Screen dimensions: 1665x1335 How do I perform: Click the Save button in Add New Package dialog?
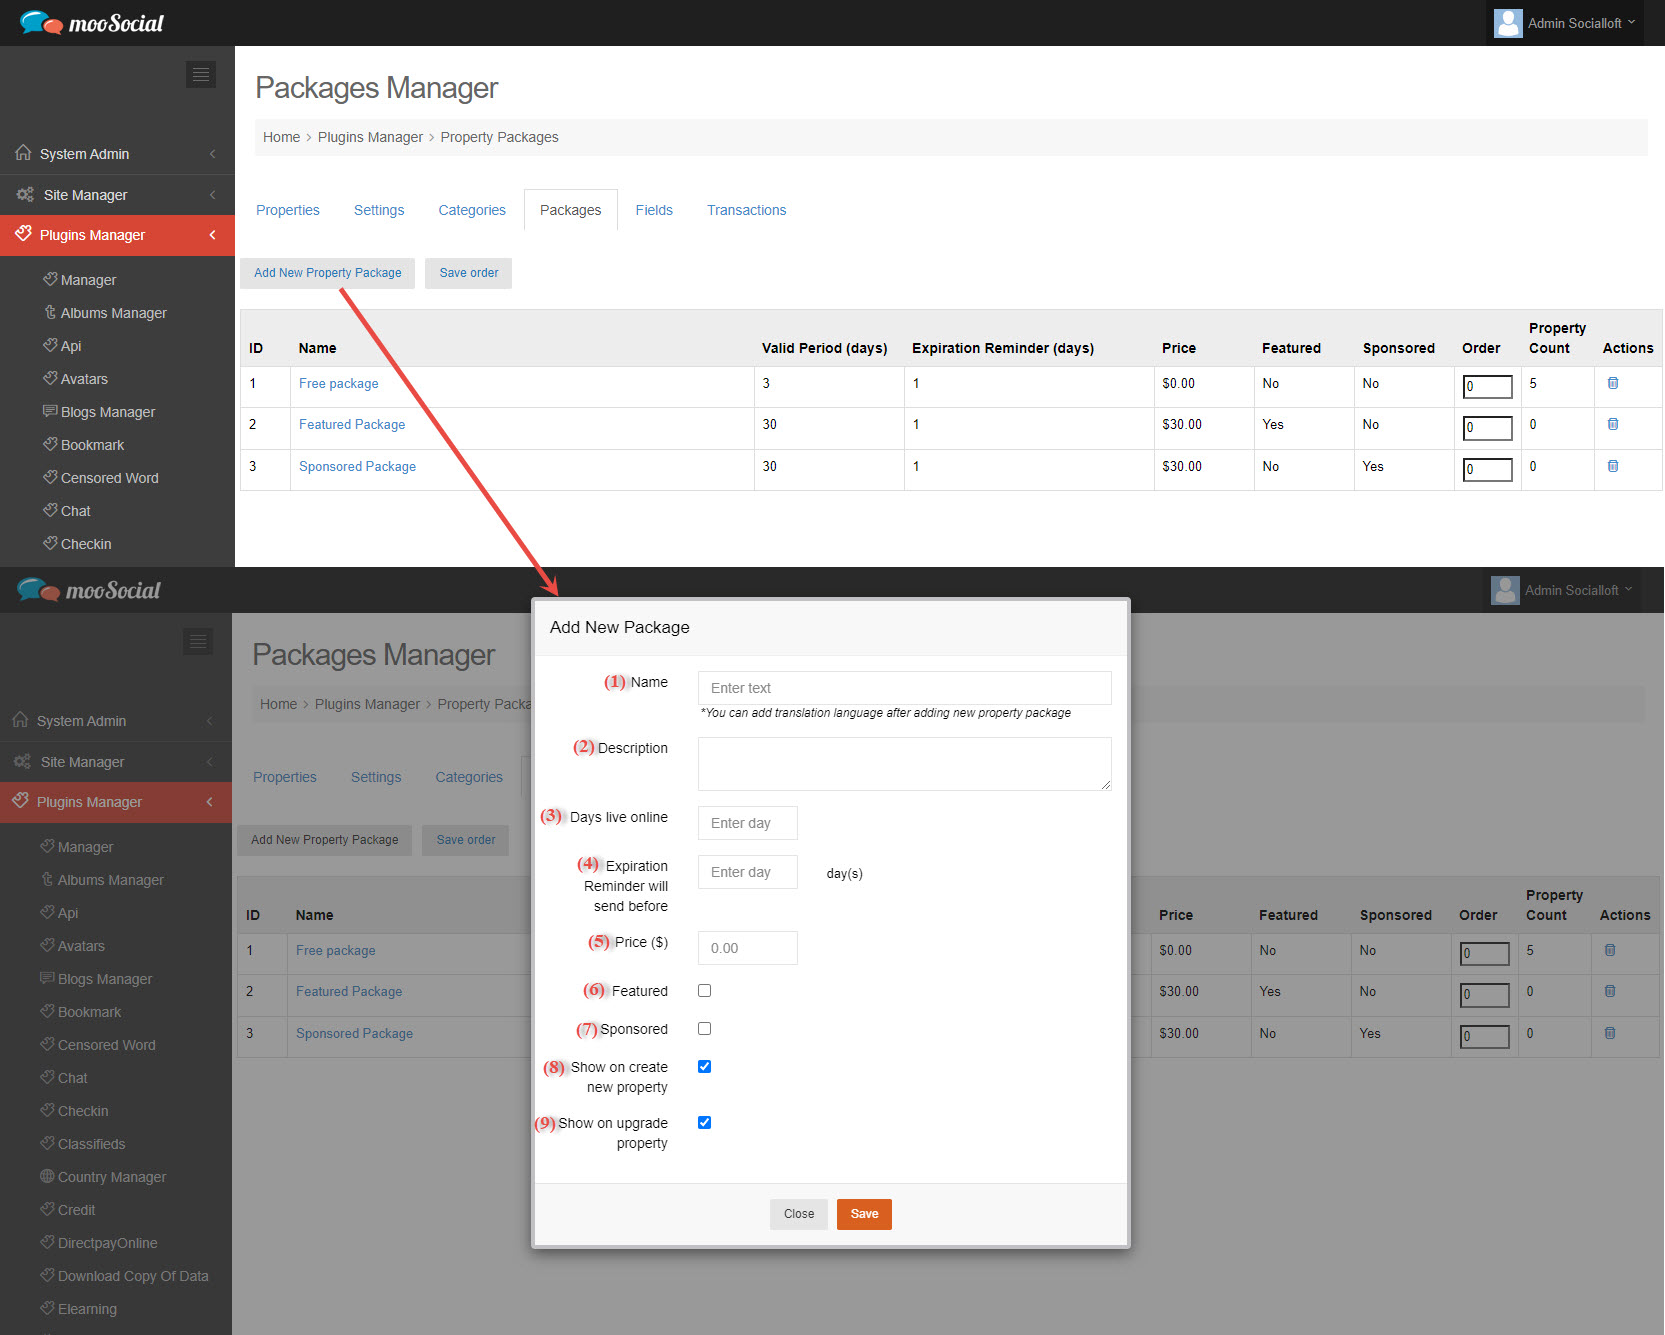coord(864,1214)
